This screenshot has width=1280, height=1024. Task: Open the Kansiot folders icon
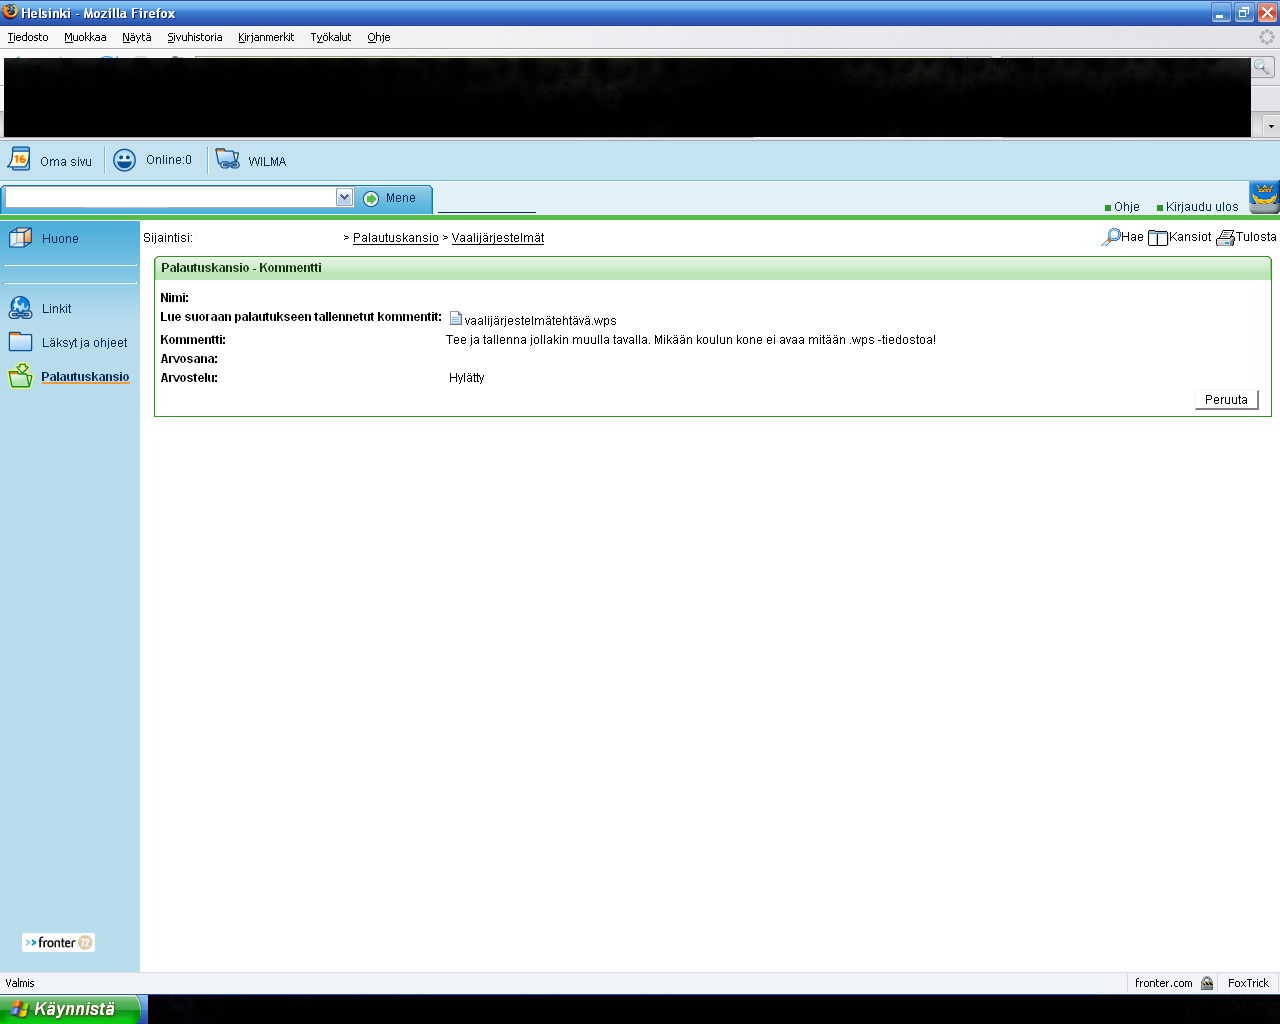point(1158,238)
